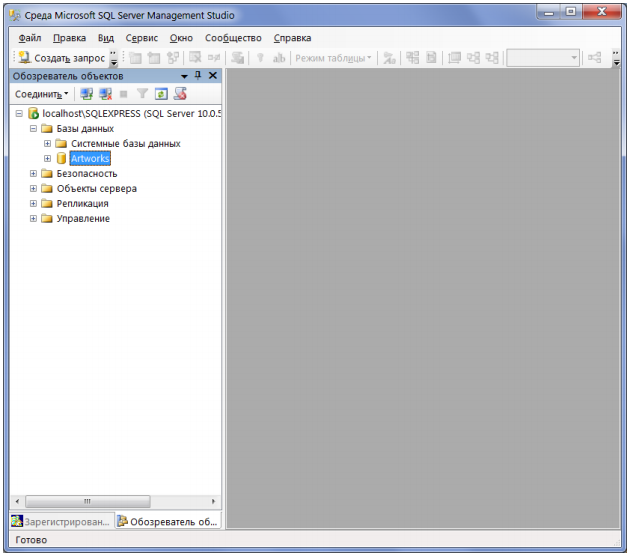The height and width of the screenshot is (556, 630).
Task: Select the Базы данных label
Action: click(x=85, y=129)
